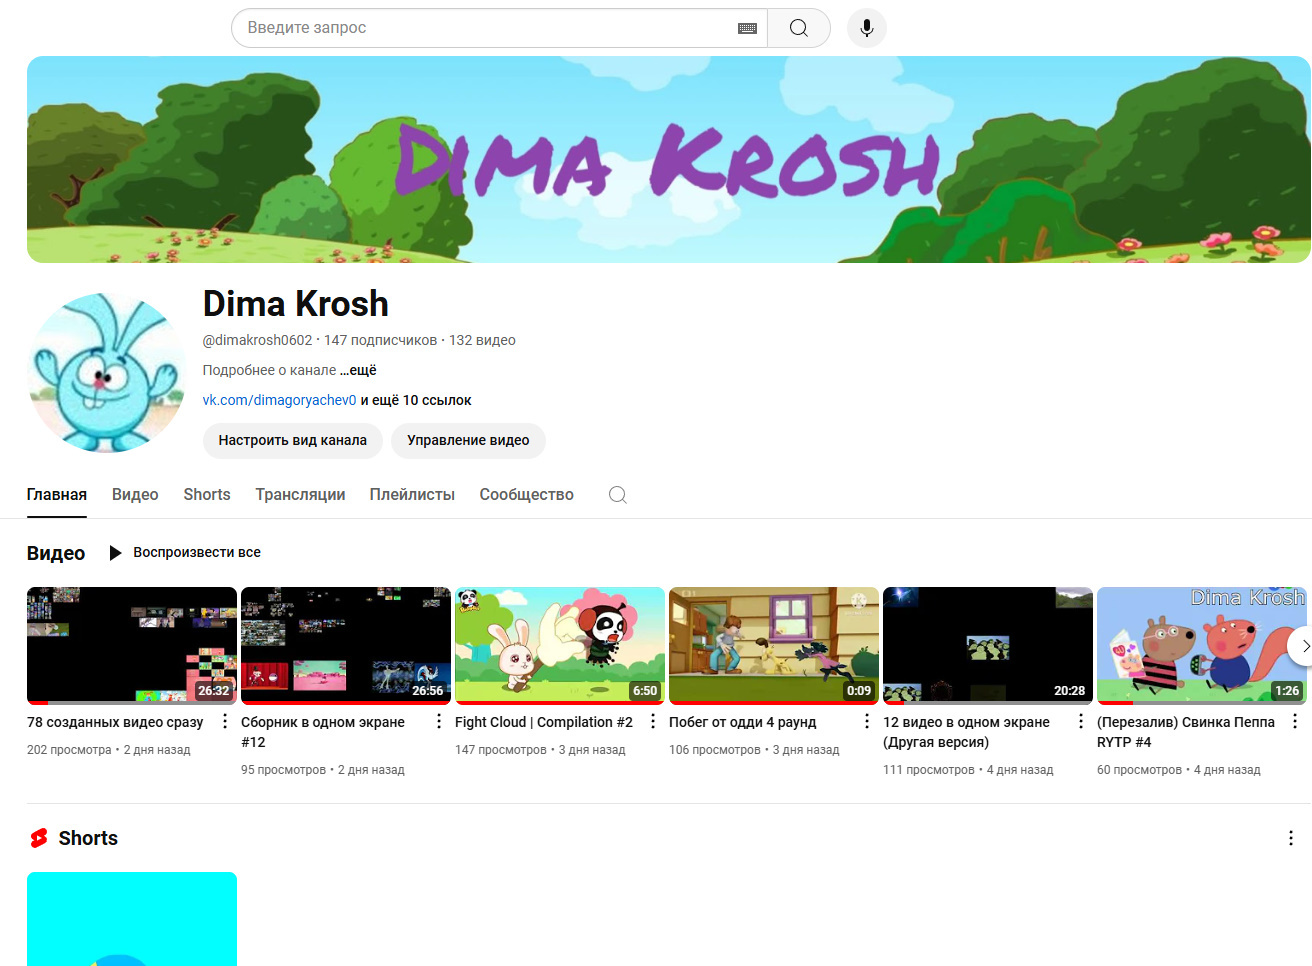Viewport: 1312px width, 966px height.
Task: Play the Побег от одди 4 раунд thumbnail
Action: [774, 646]
